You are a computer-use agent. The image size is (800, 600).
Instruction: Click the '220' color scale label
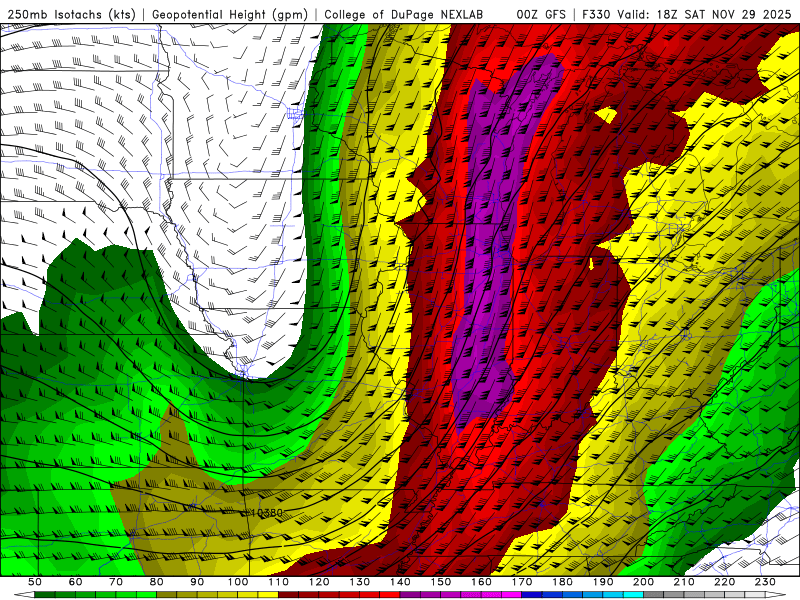724,582
